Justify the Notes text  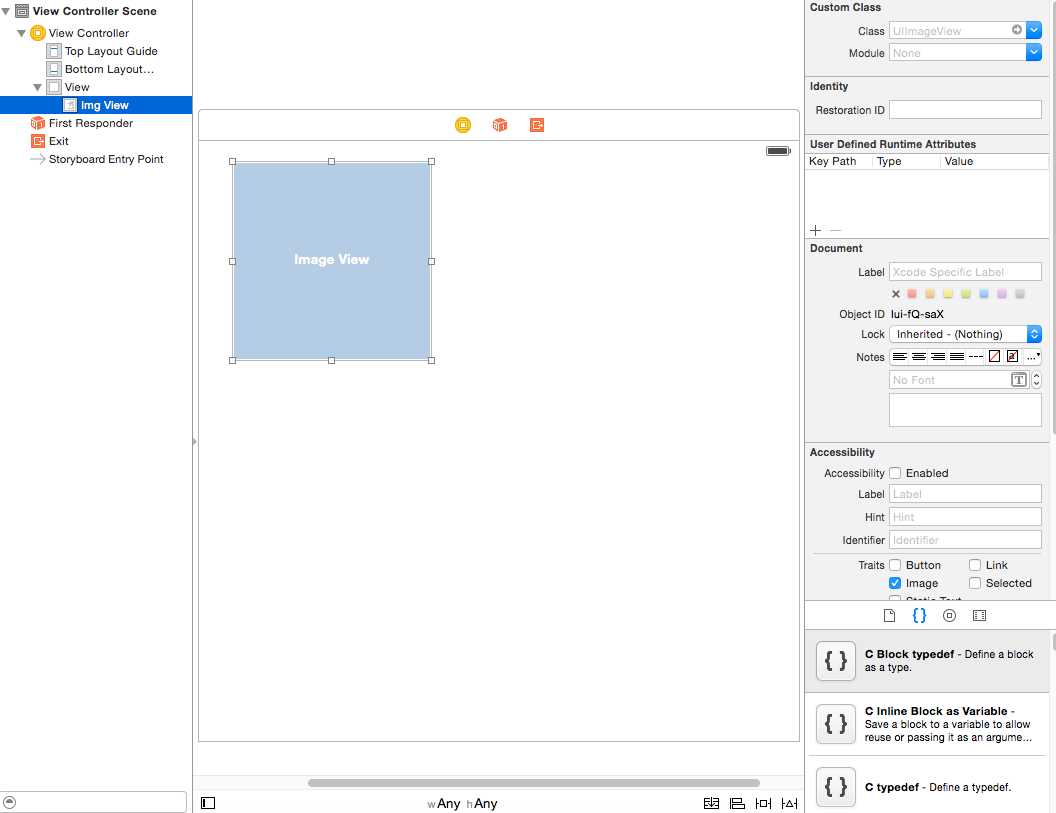click(x=956, y=356)
